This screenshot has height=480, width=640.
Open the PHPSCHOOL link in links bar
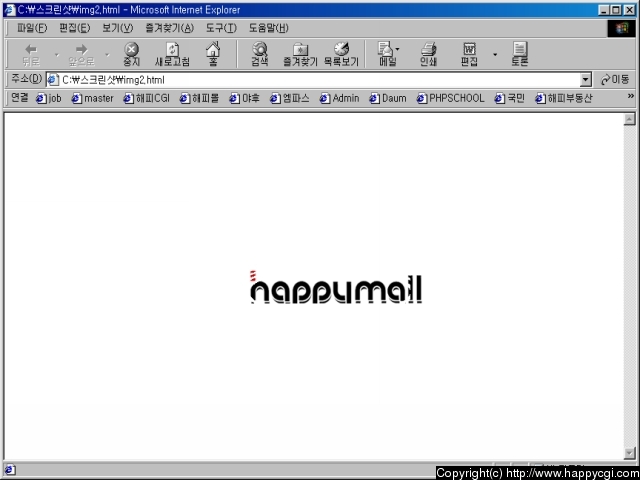click(450, 98)
